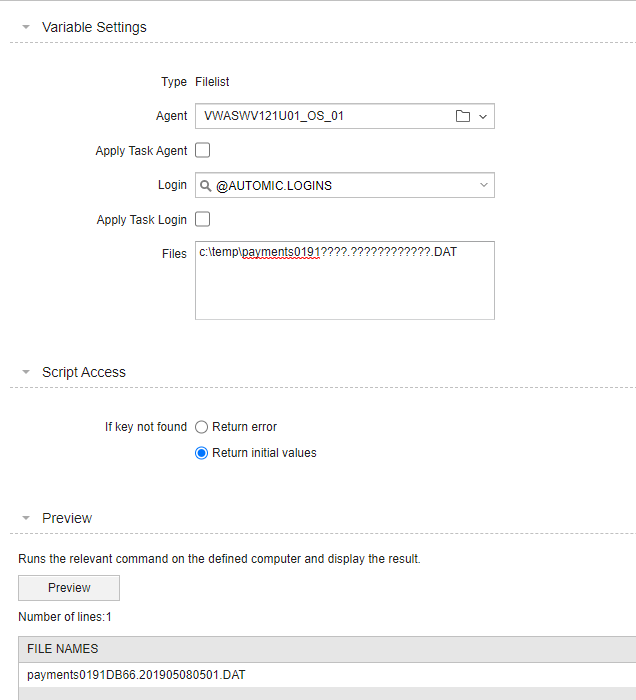Open the Login dropdown arrow

click(x=484, y=185)
